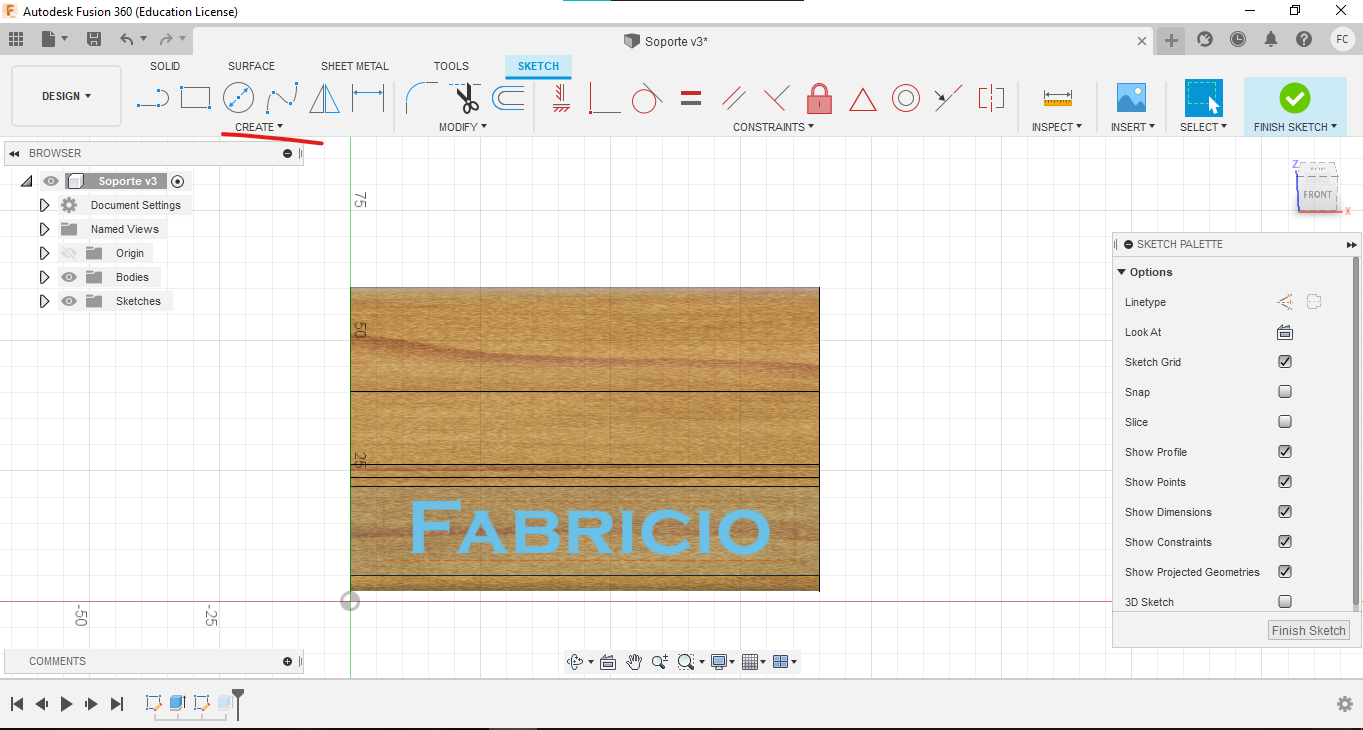Play the timeline

[66, 704]
